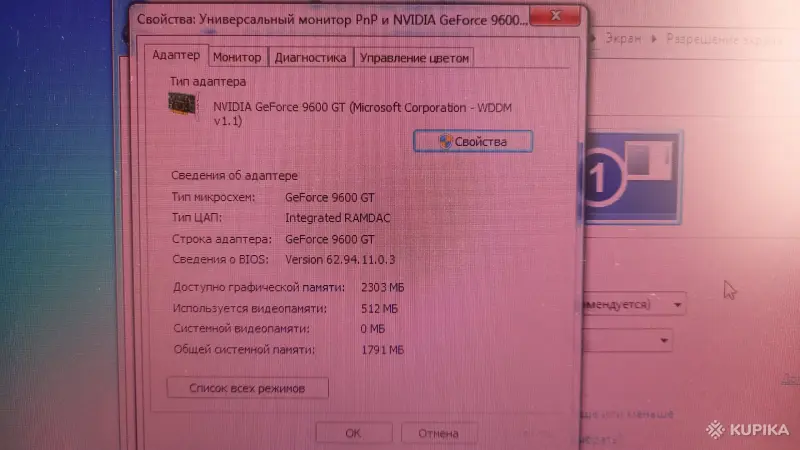
Task: Select monitor 1 thumbnail in background window
Action: point(632,177)
